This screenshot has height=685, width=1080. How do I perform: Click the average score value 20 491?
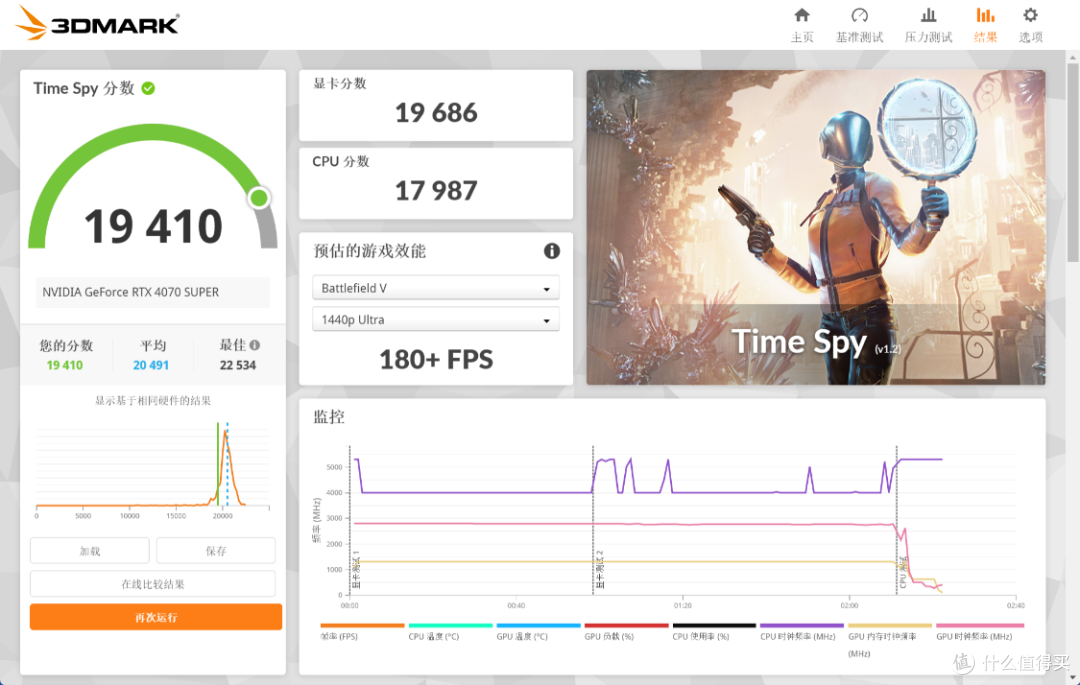point(151,365)
